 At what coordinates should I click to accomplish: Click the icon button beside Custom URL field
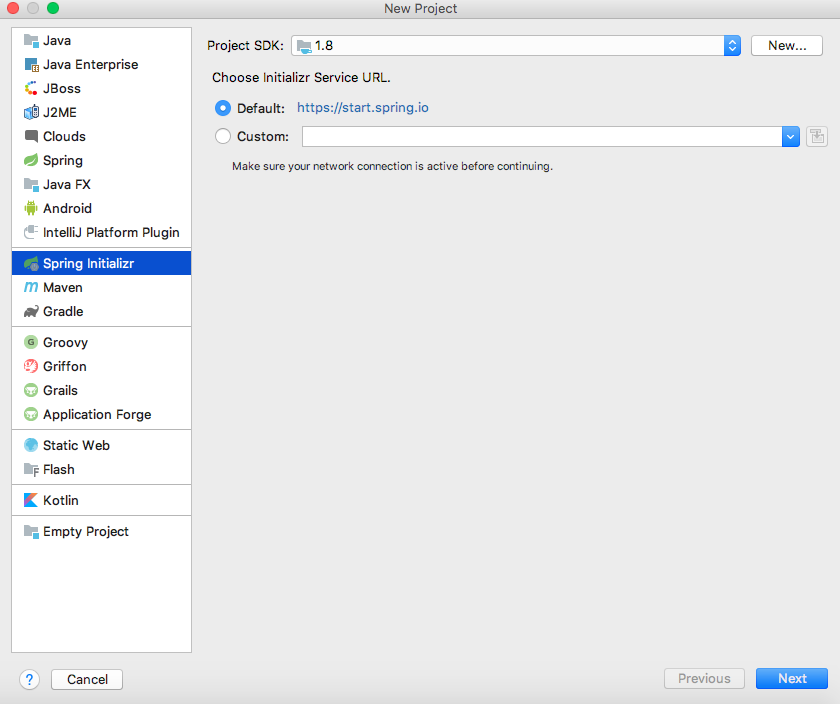817,137
